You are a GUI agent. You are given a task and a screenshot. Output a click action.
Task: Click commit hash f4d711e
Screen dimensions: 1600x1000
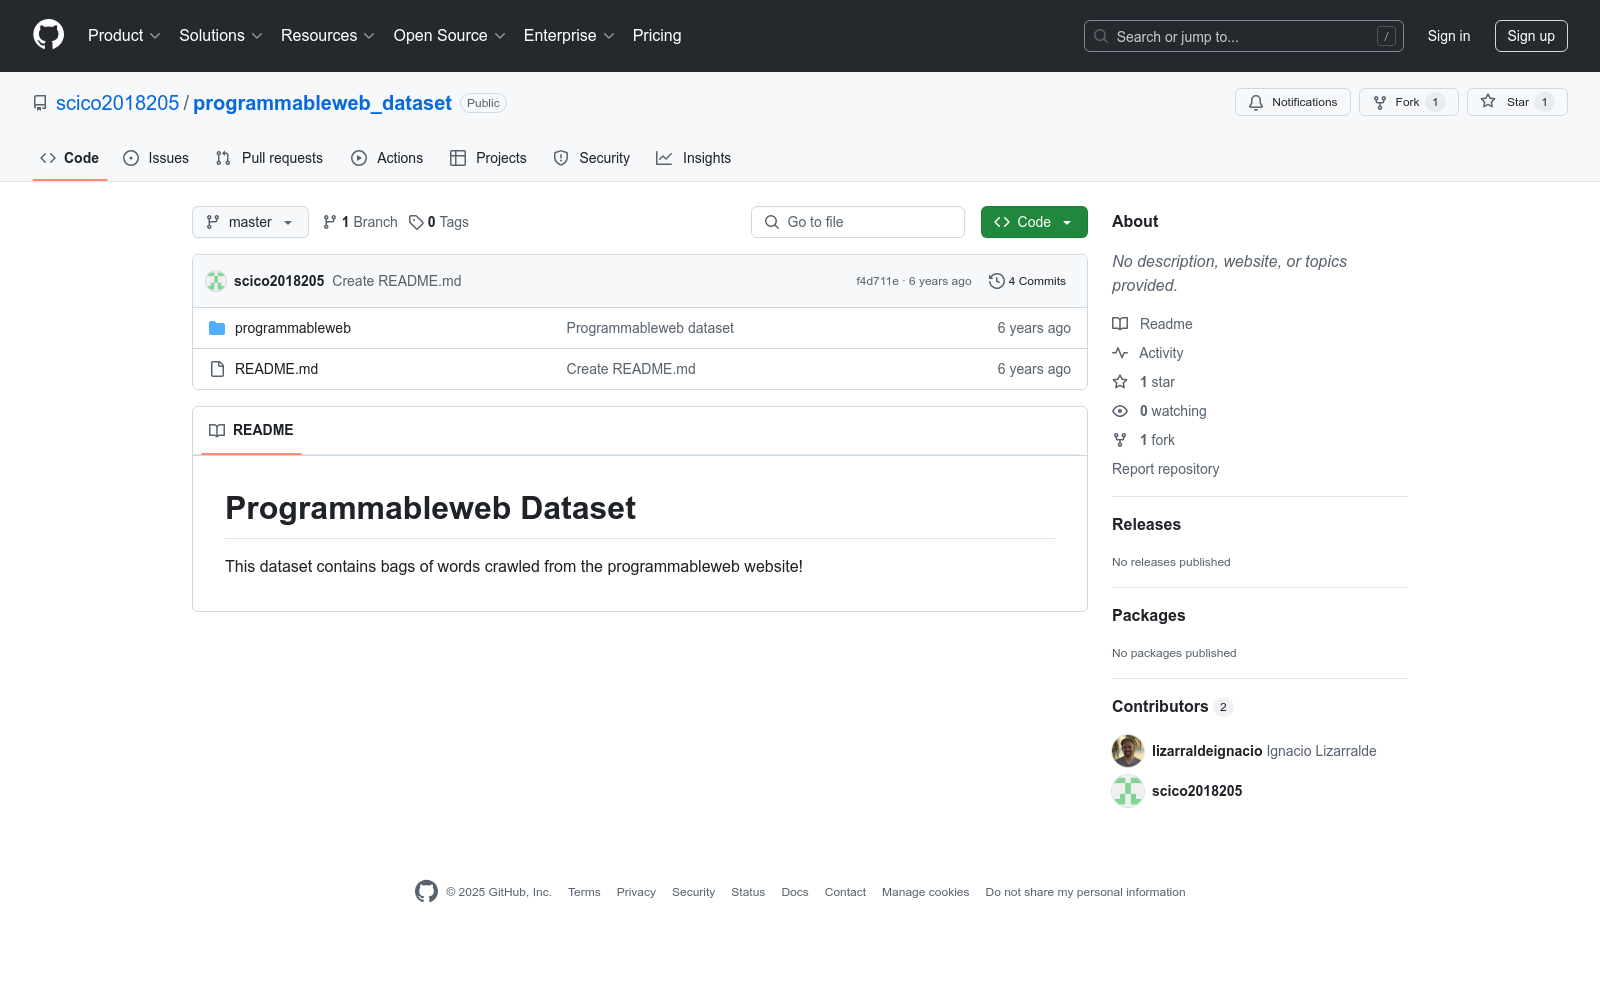[877, 281]
